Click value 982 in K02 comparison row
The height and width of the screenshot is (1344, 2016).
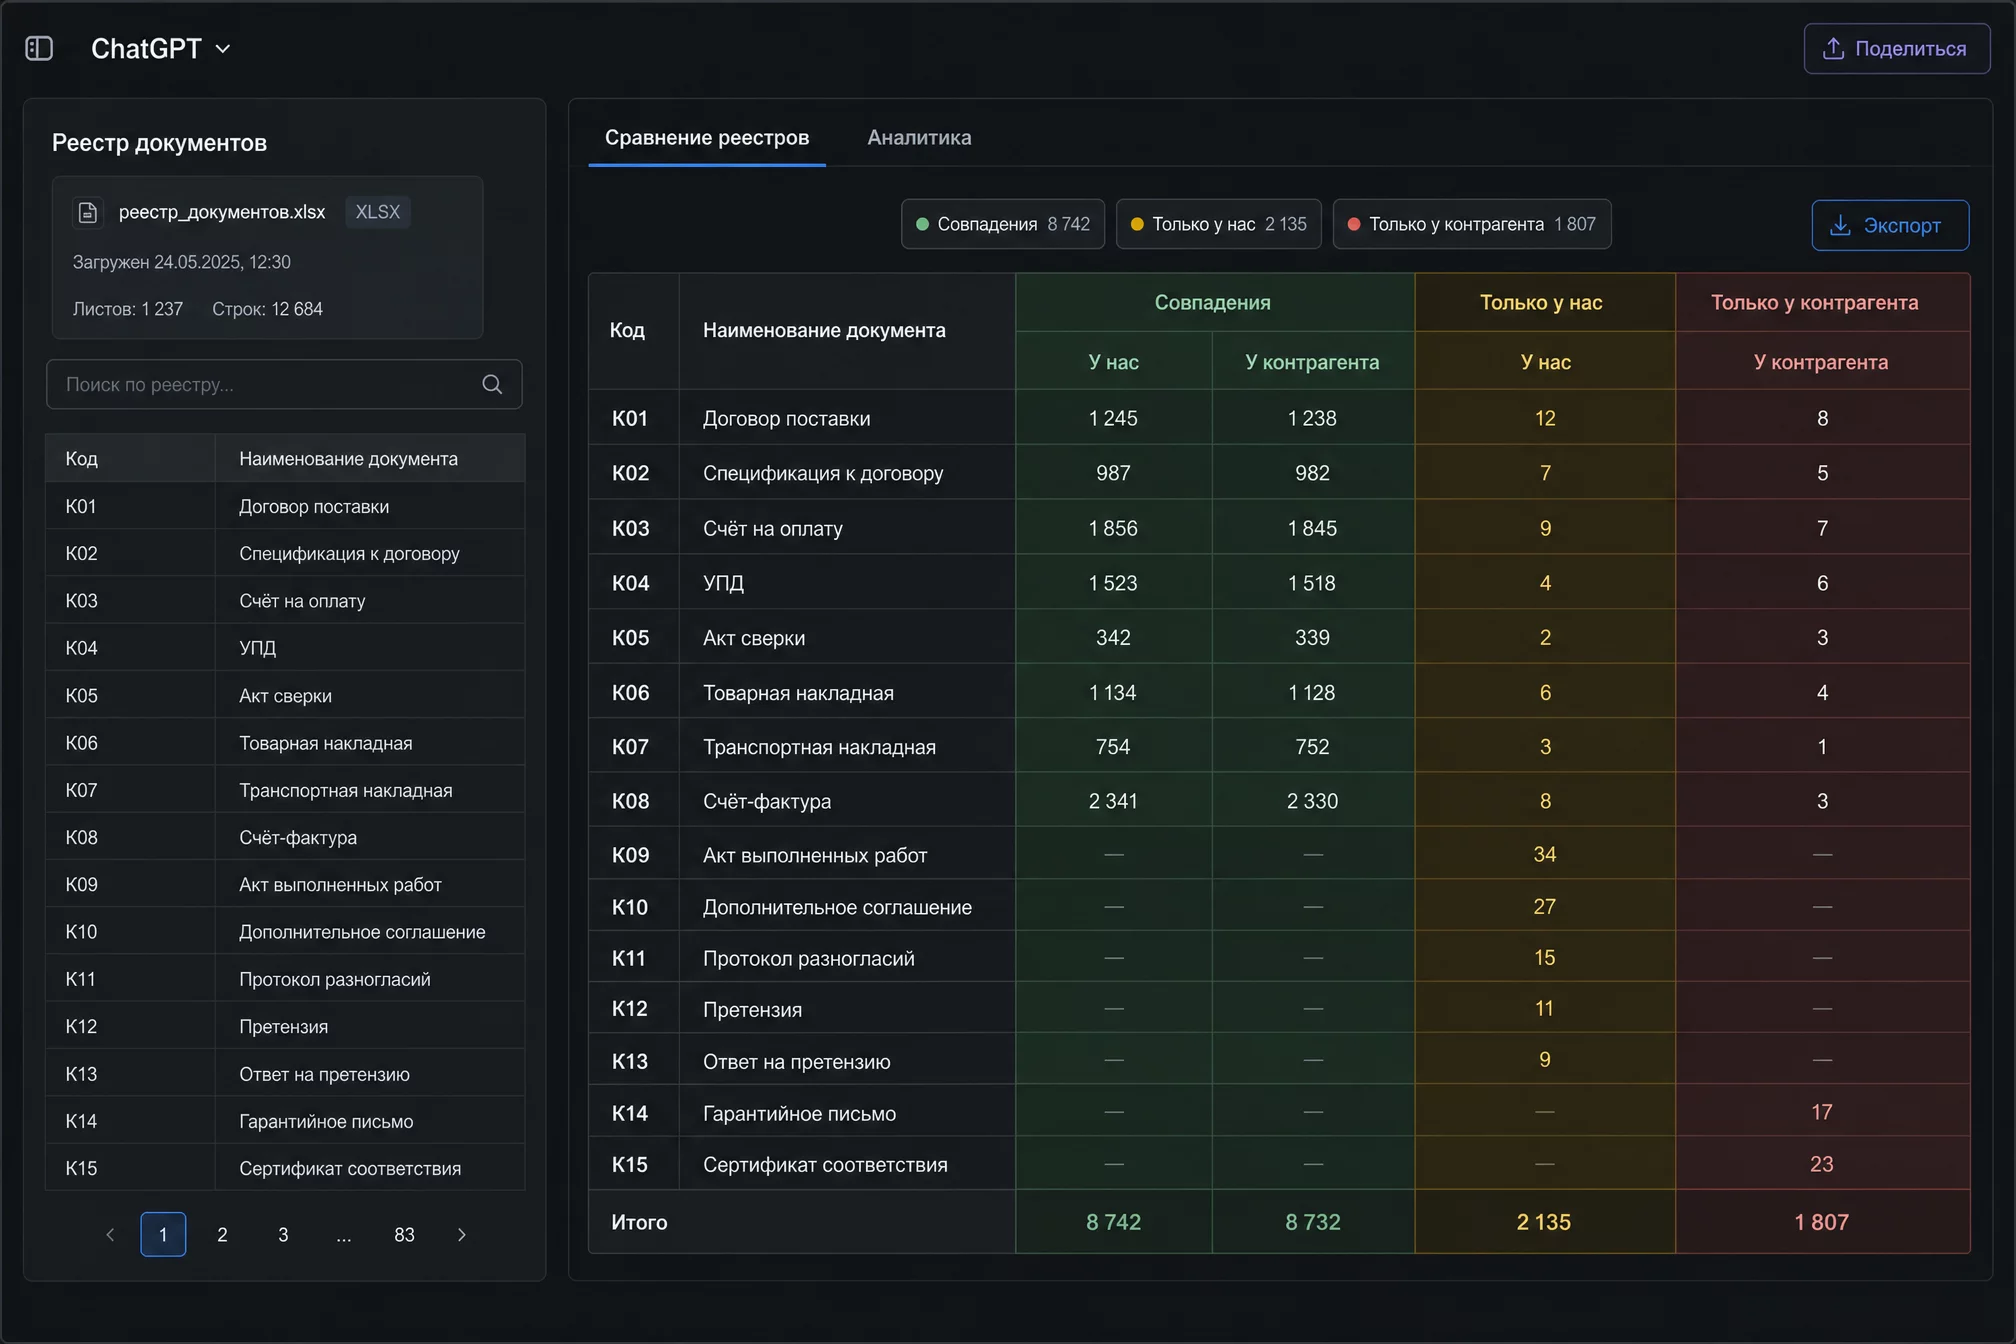pos(1312,473)
